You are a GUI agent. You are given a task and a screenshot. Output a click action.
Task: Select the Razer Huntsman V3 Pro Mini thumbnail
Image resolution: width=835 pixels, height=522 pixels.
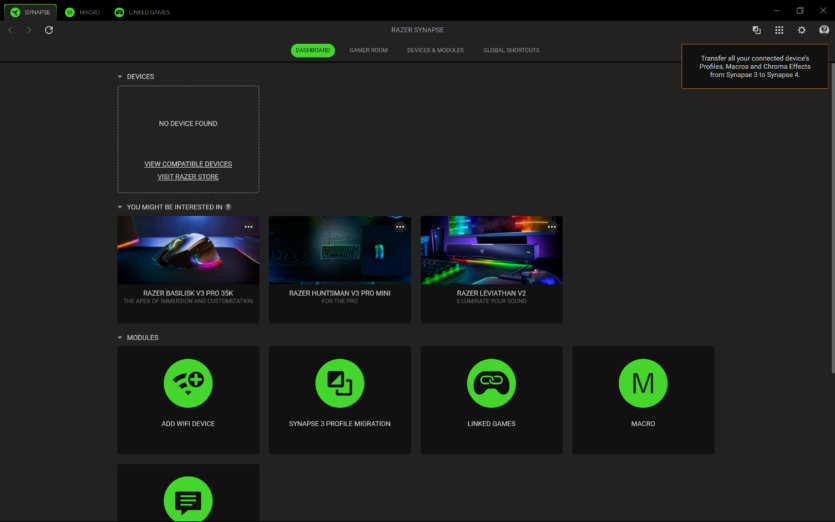coord(339,251)
